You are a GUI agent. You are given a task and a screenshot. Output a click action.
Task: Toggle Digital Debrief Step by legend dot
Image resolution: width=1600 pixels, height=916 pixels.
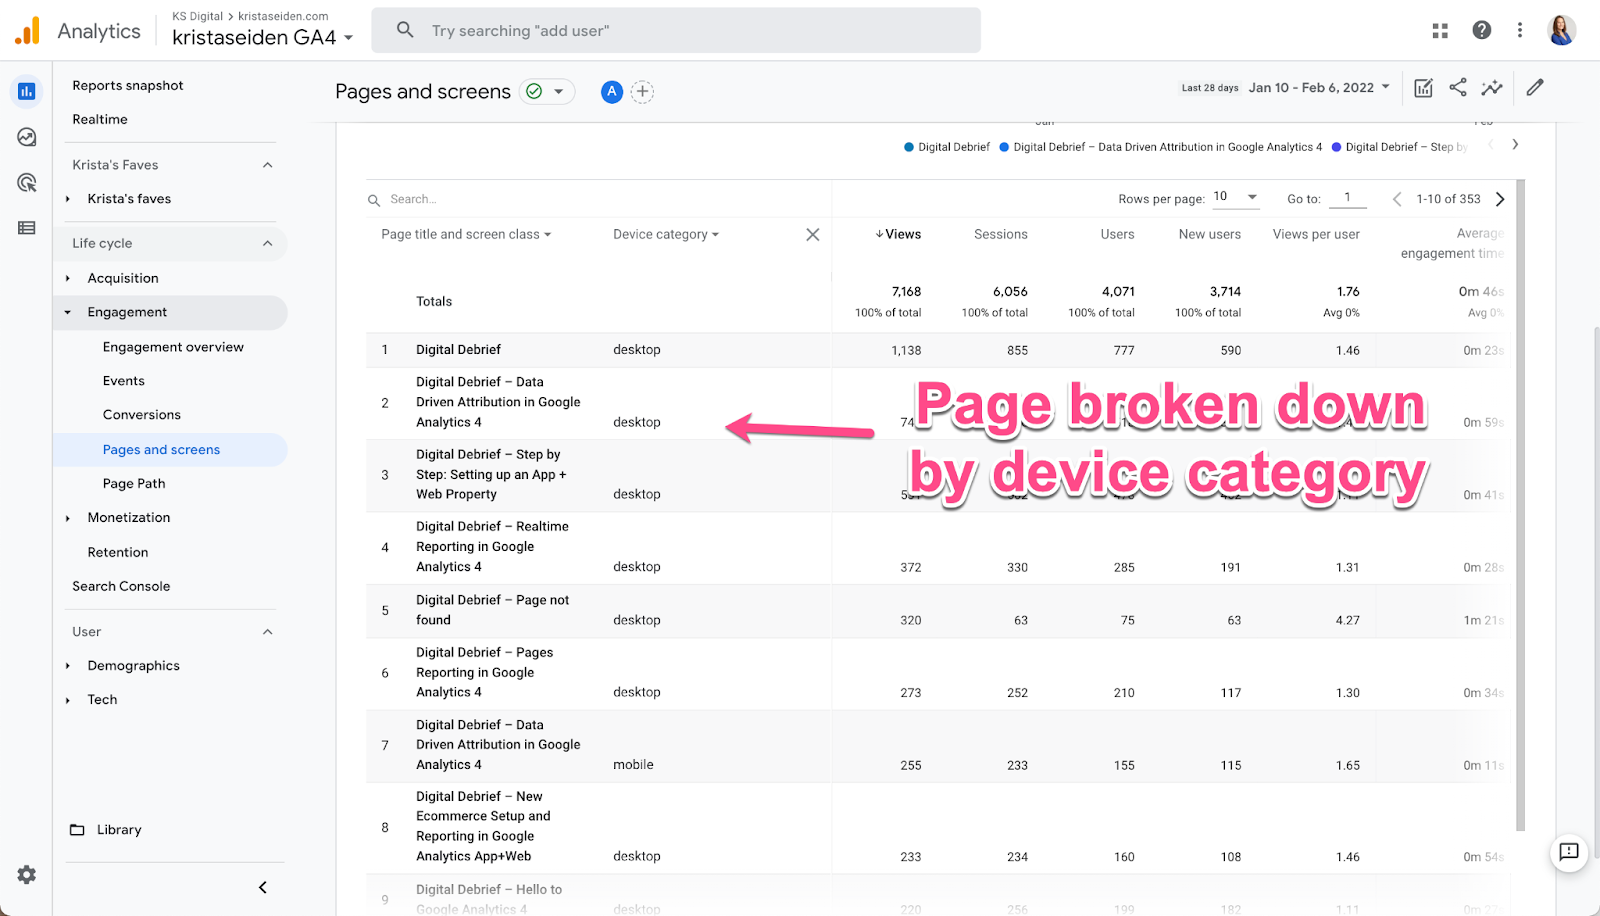[x=1336, y=147]
